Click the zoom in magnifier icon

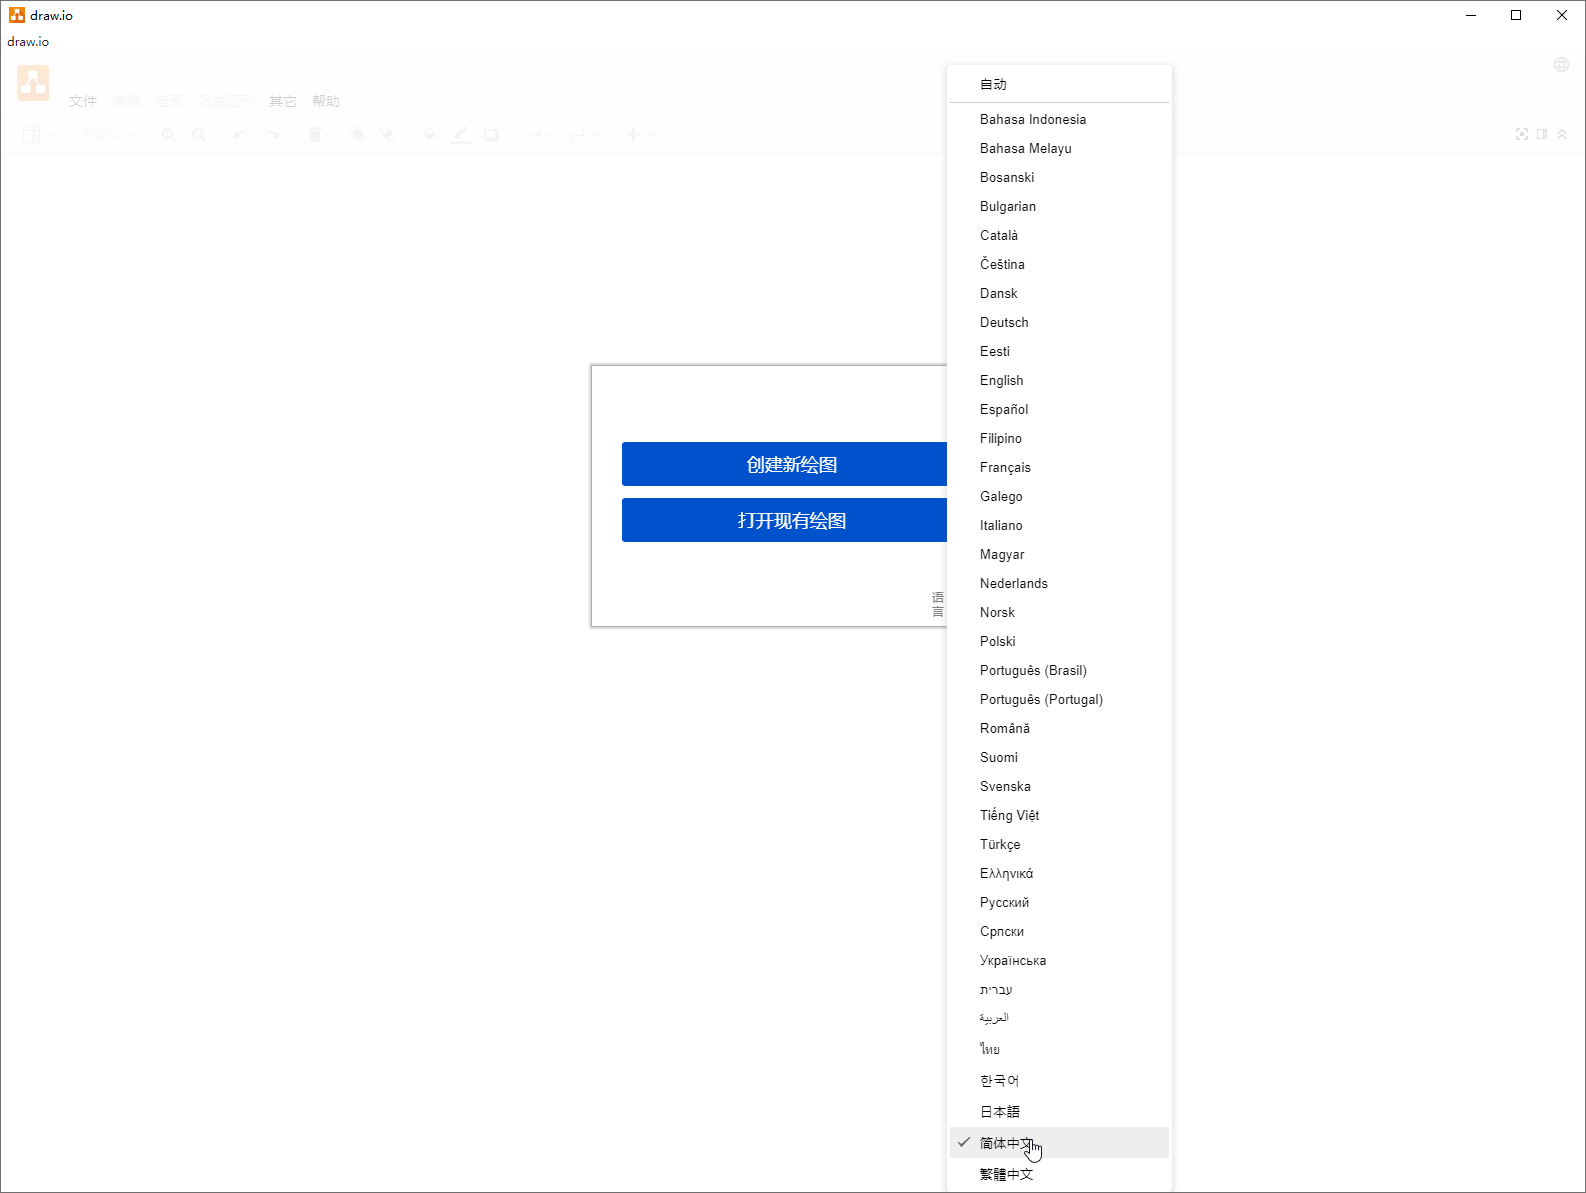pyautogui.click(x=169, y=135)
